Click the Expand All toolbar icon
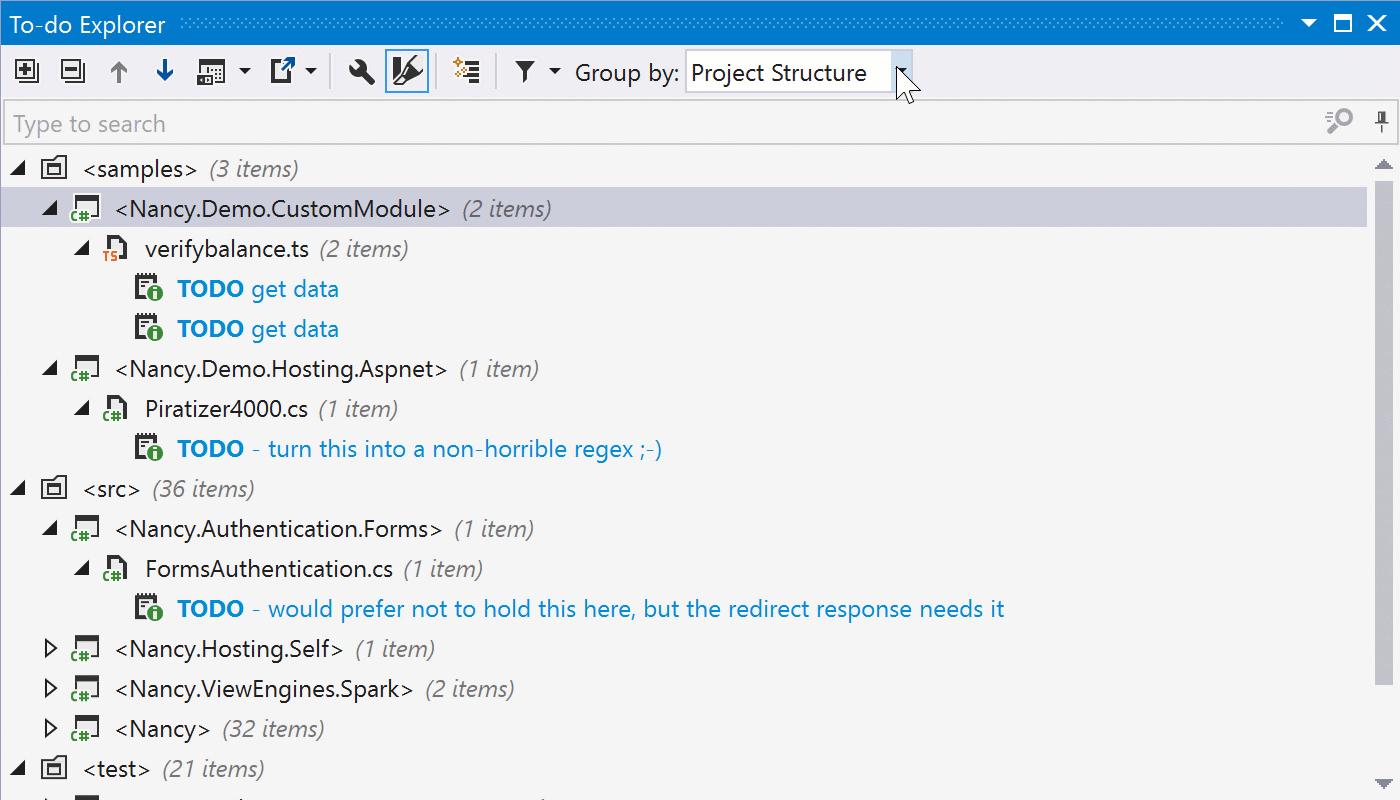The width and height of the screenshot is (1400, 800). 27,70
